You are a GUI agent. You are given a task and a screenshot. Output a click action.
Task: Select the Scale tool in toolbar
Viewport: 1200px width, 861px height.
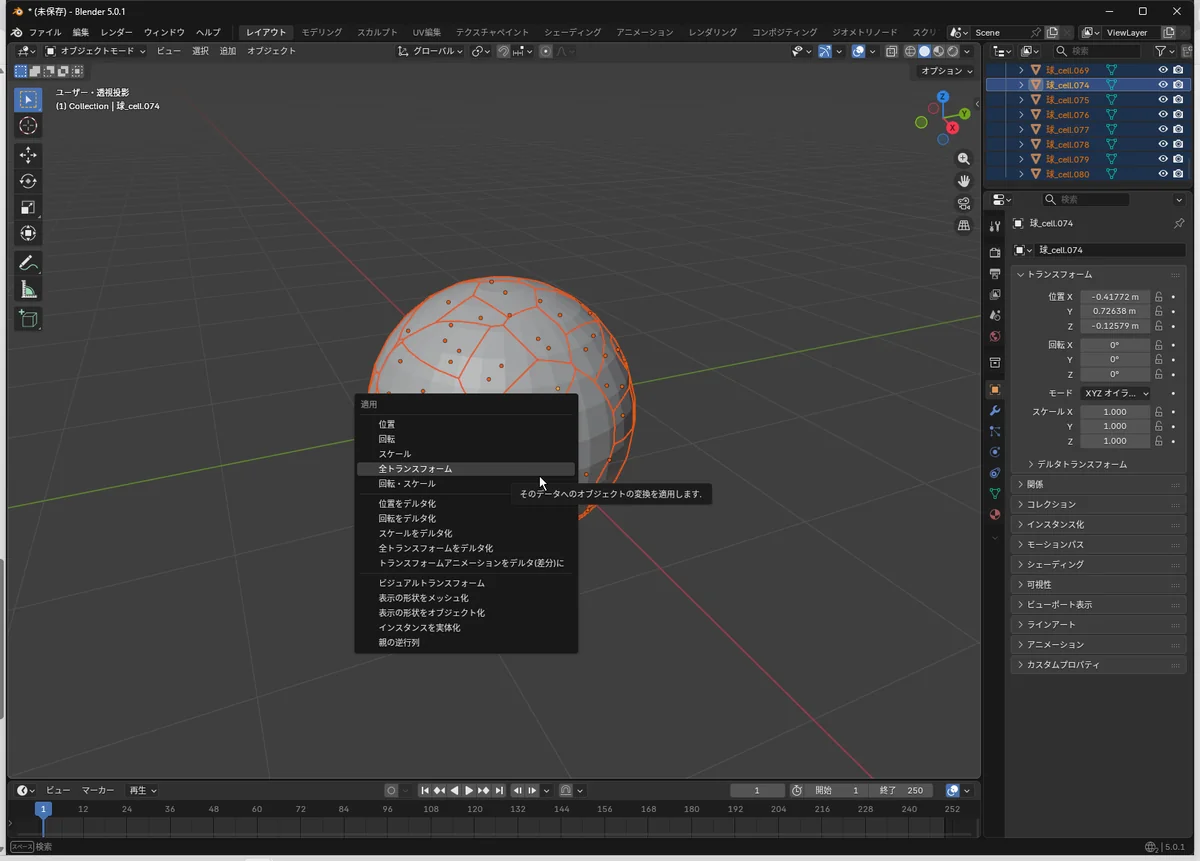28,207
